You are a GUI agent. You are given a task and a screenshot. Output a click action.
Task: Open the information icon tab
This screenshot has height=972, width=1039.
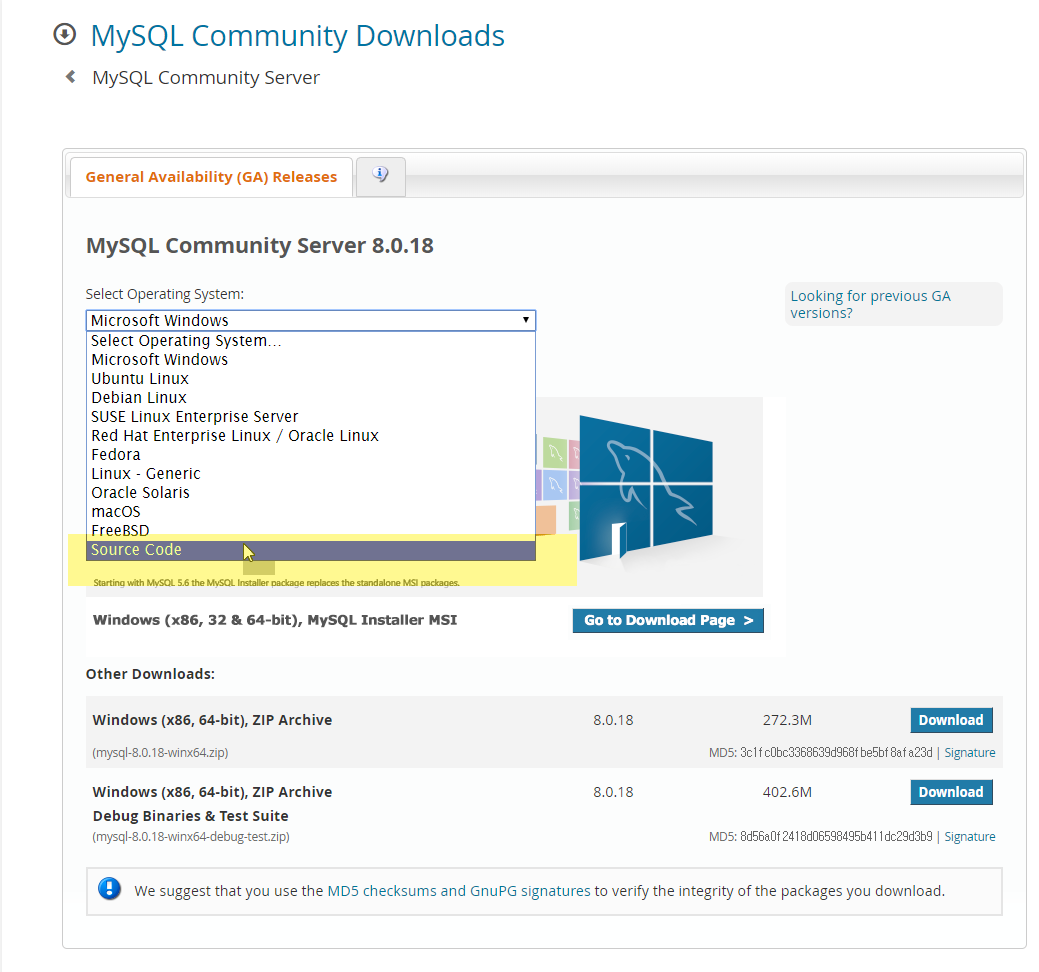(x=380, y=176)
